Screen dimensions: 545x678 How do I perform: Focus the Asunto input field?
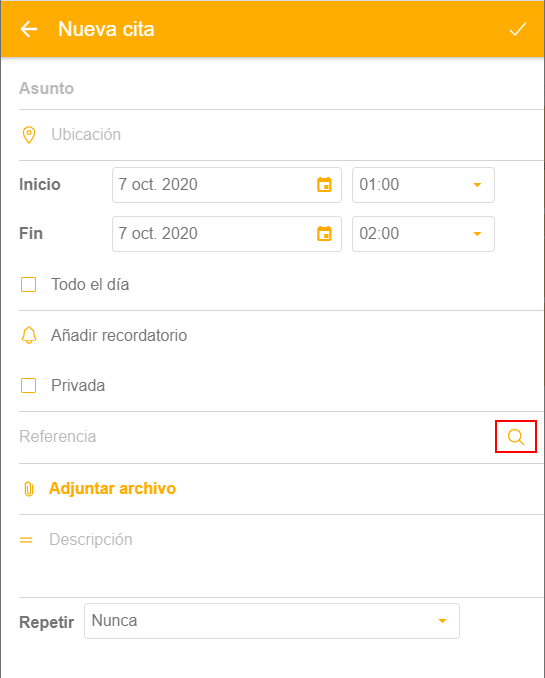[x=281, y=89]
